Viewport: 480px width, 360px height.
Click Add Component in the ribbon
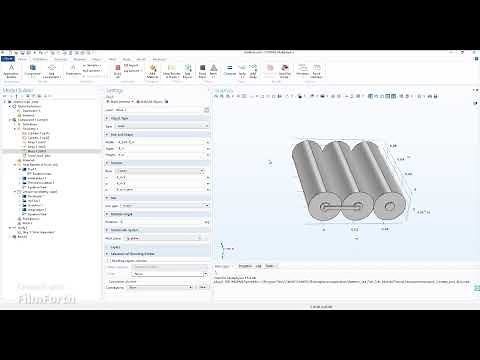(52, 71)
